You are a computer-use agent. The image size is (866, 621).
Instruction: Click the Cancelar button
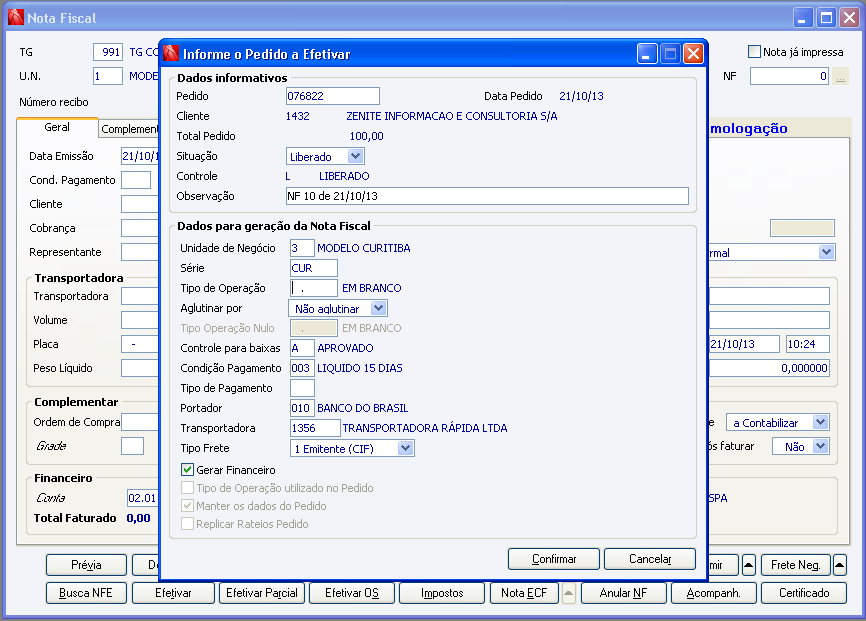(650, 559)
